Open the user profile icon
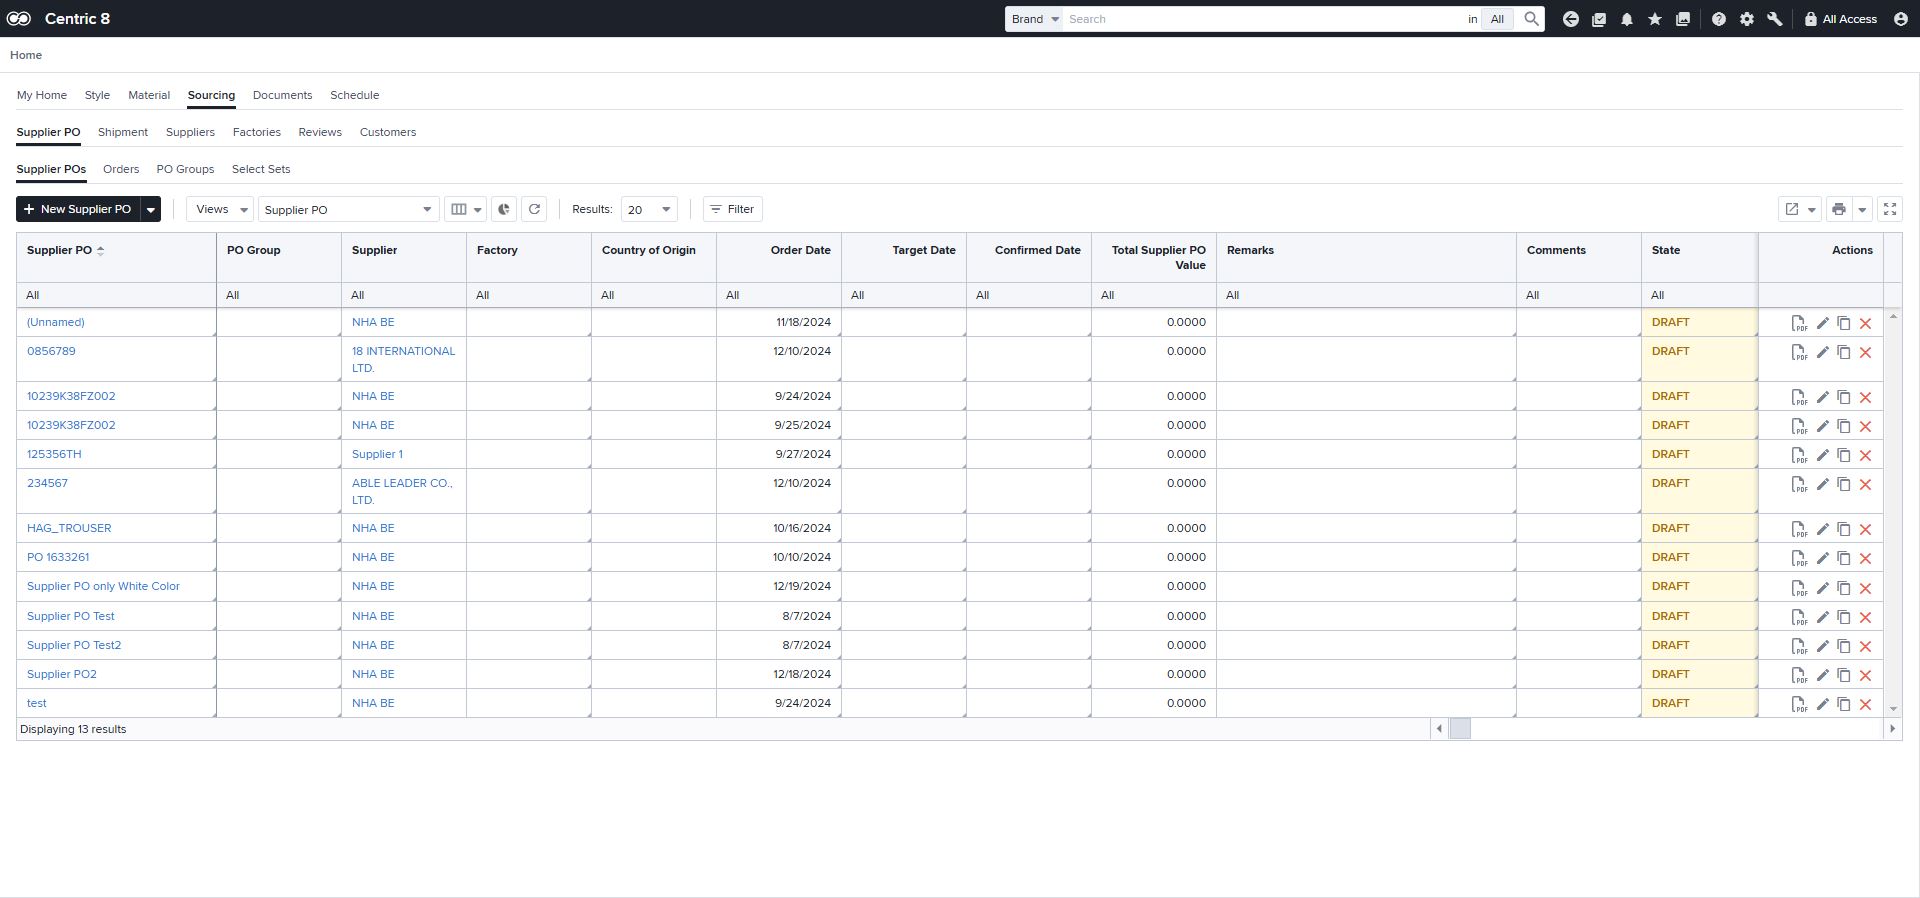This screenshot has height=898, width=1920. 1901,19
